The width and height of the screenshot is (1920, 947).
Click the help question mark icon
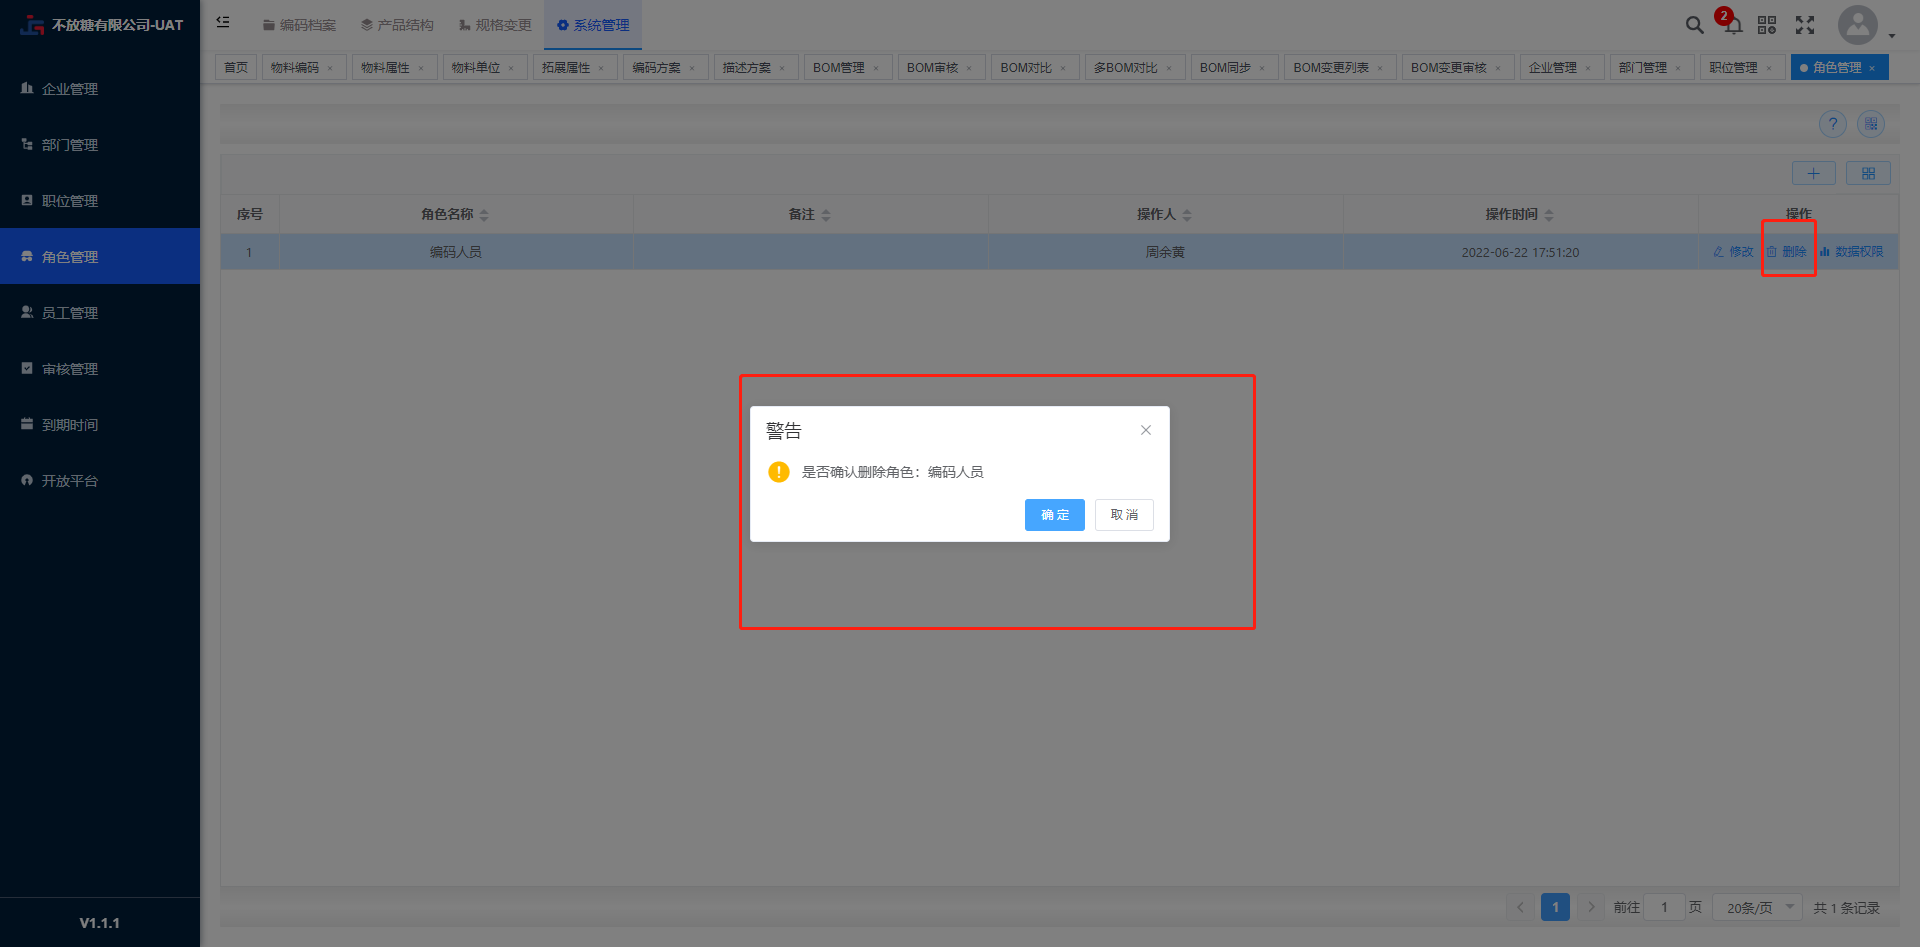pos(1832,124)
